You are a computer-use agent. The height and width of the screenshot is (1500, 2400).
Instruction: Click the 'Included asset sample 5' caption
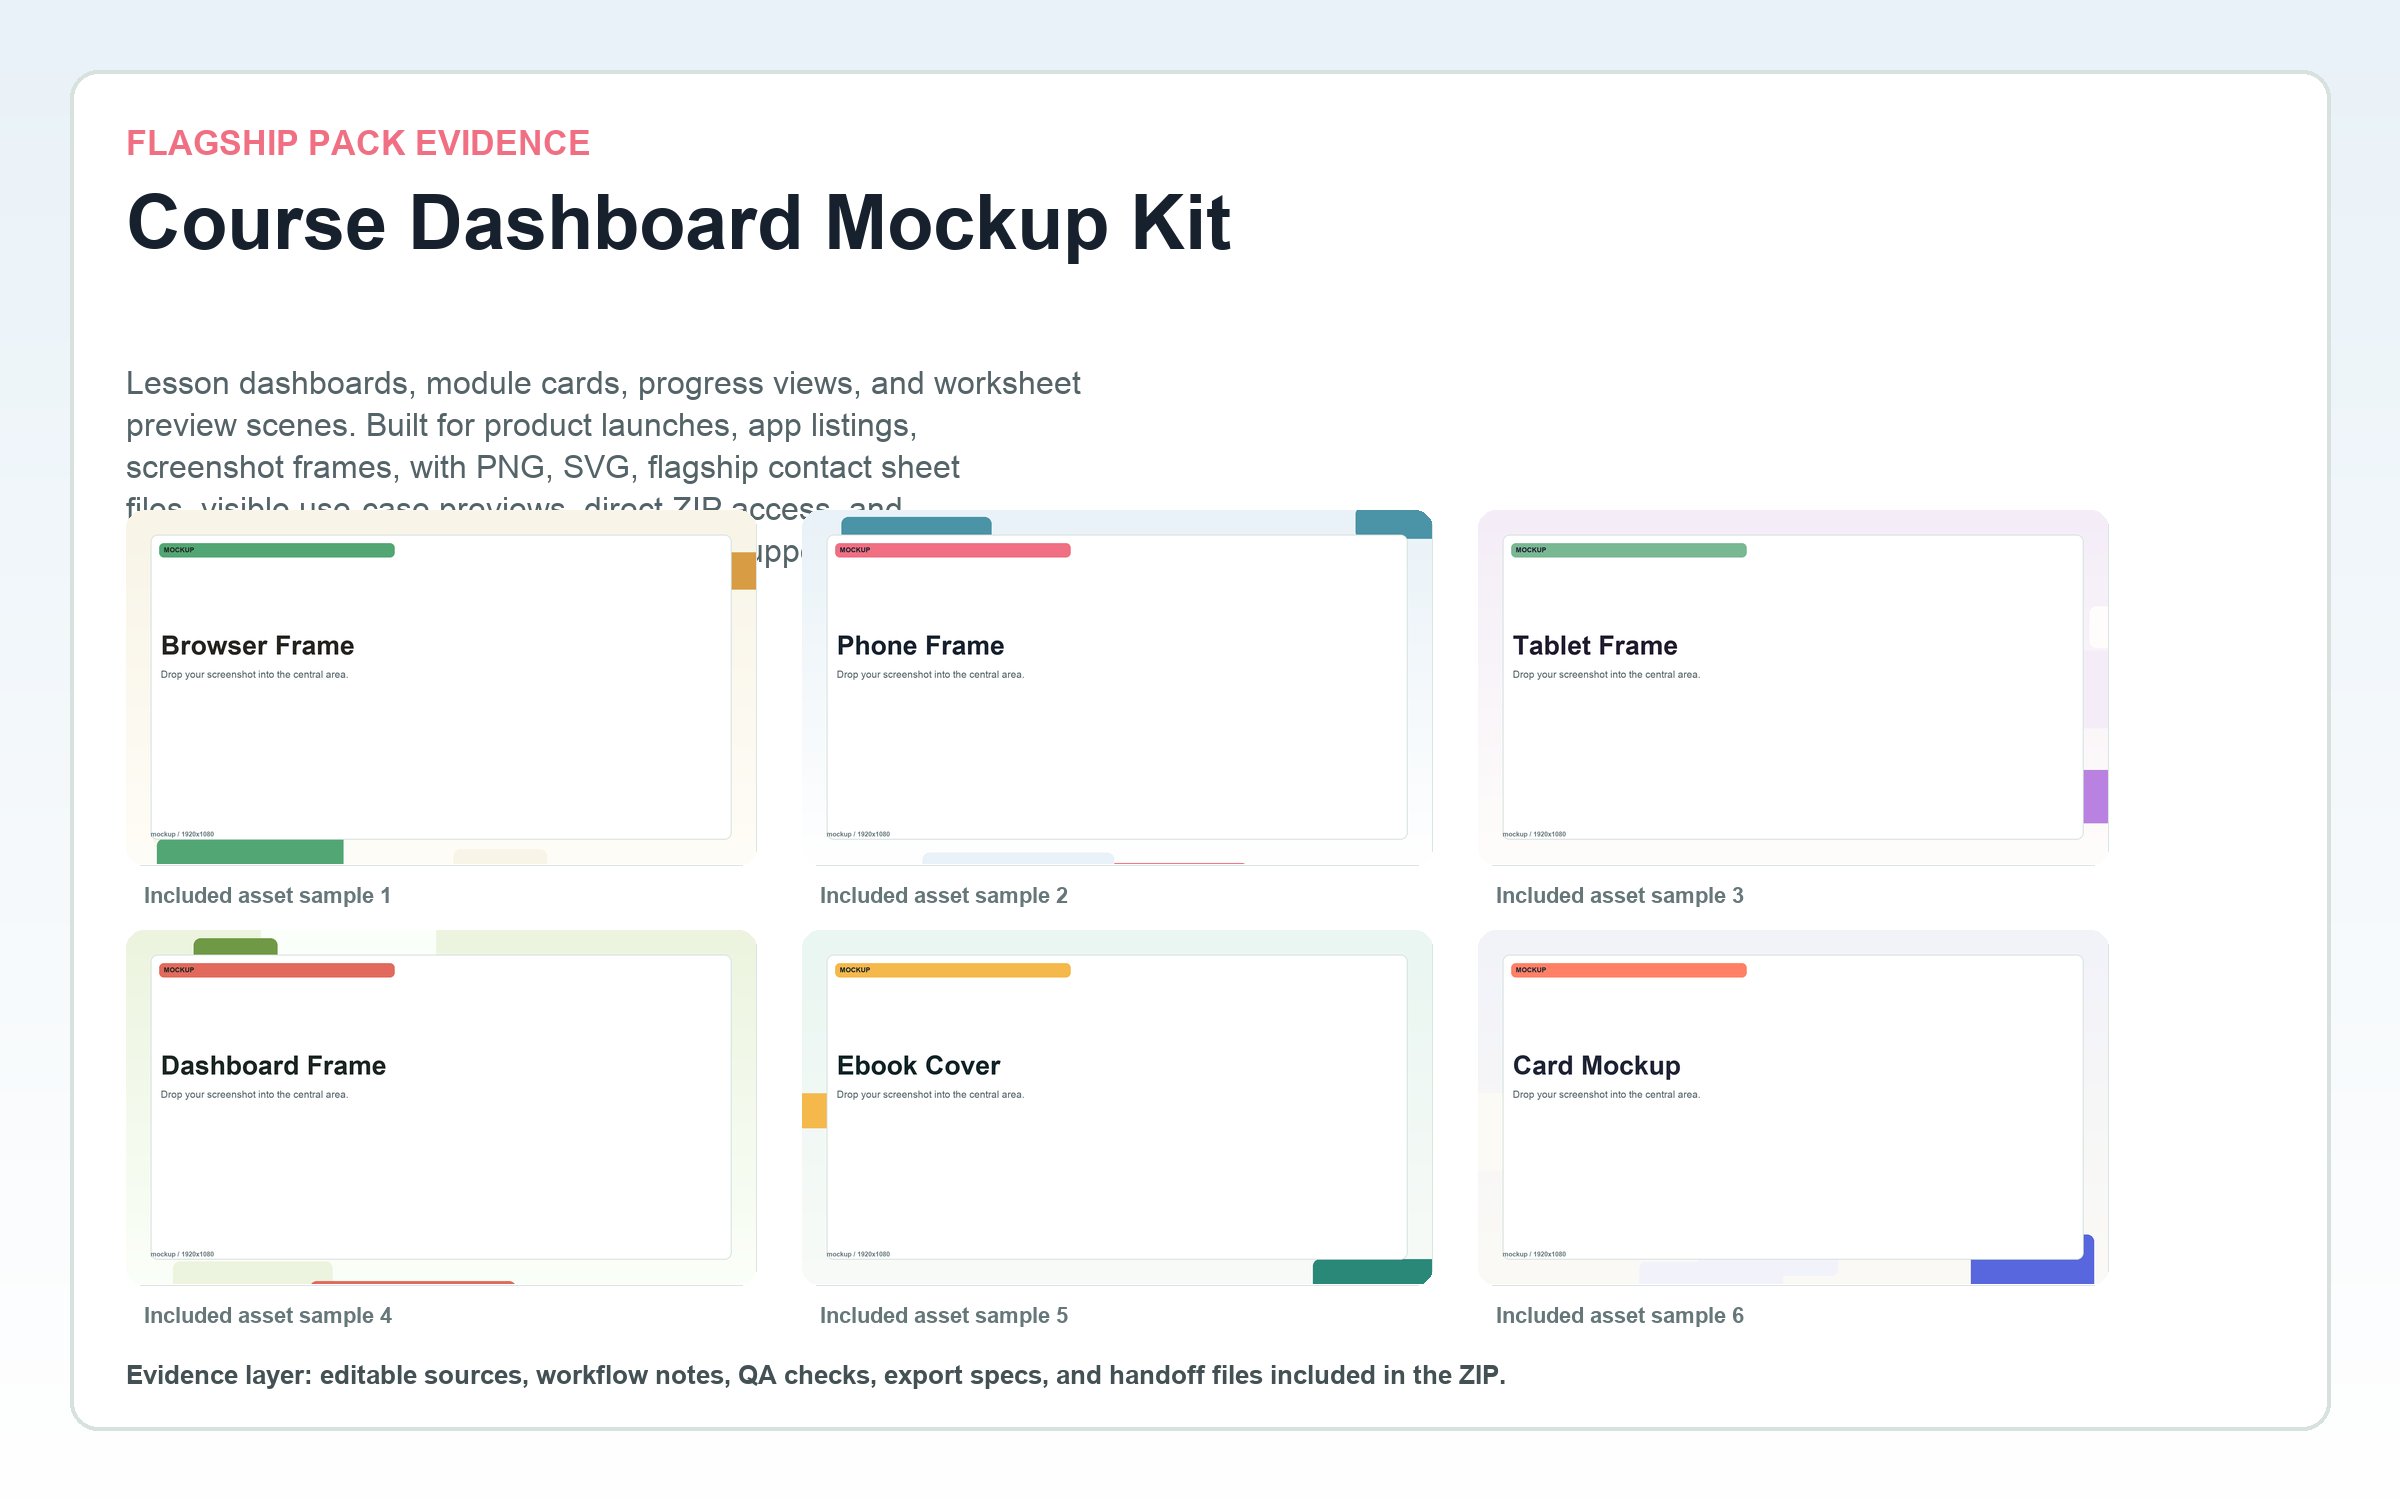944,1316
